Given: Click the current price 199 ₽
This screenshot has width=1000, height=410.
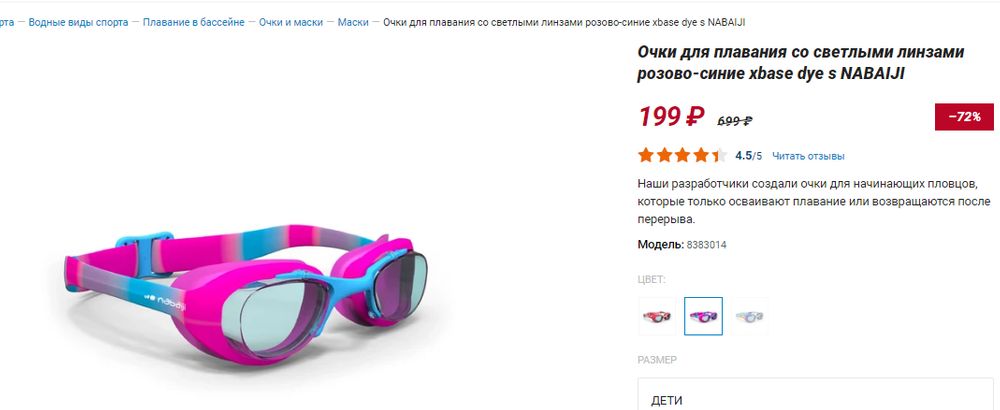Looking at the screenshot, I should coord(671,117).
